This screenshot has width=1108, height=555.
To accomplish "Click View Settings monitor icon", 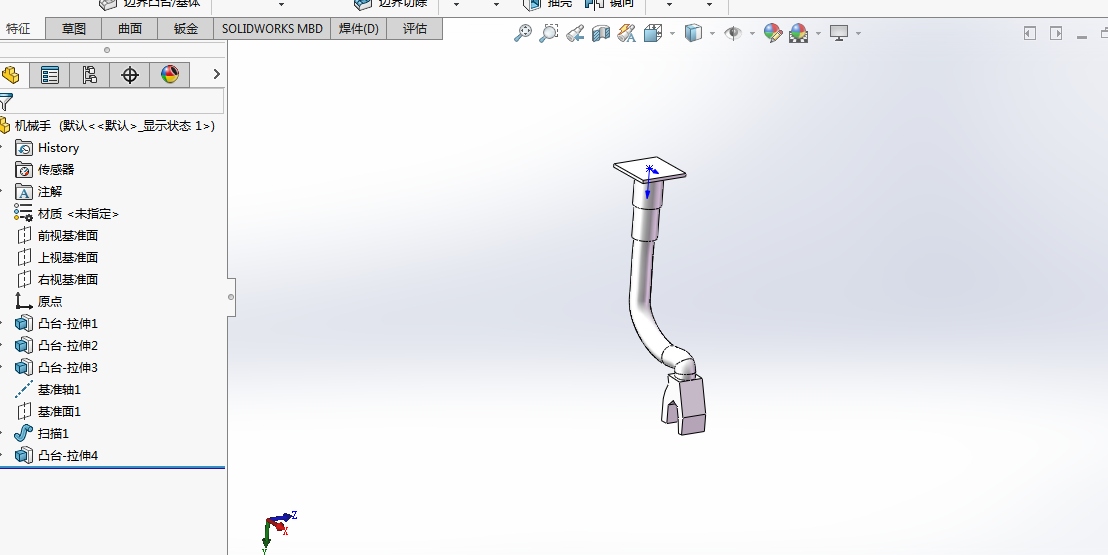I will (839, 33).
